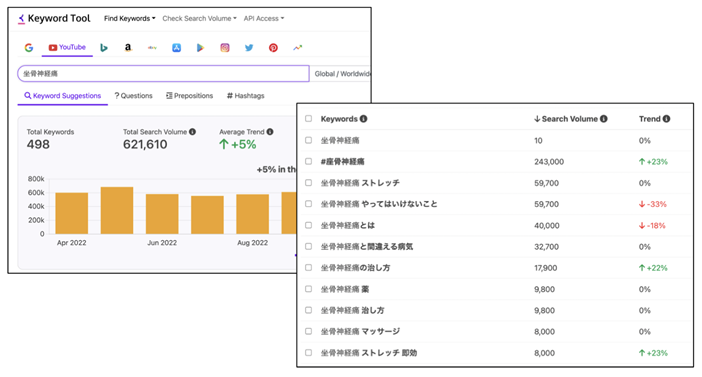Open the Trends chart icon
The image size is (702, 377).
coord(297,47)
